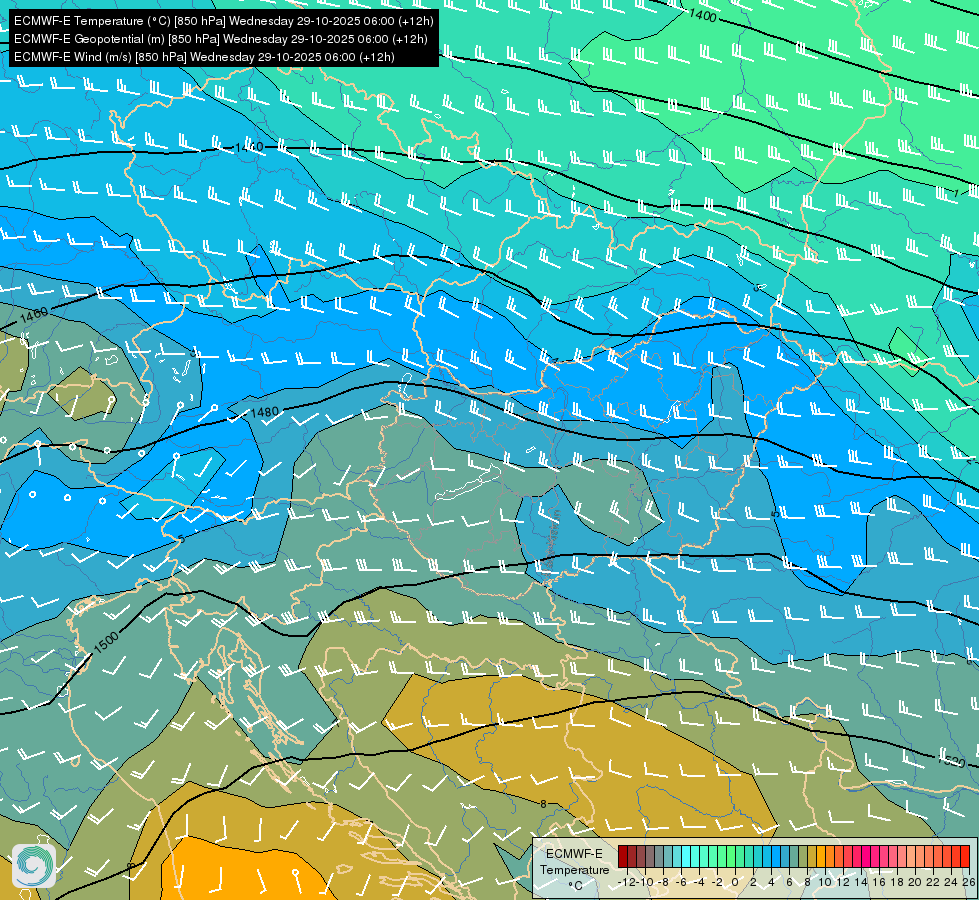Click the orange swatch just right of legend value 10
This screenshot has height=900, width=979.
pos(830,856)
